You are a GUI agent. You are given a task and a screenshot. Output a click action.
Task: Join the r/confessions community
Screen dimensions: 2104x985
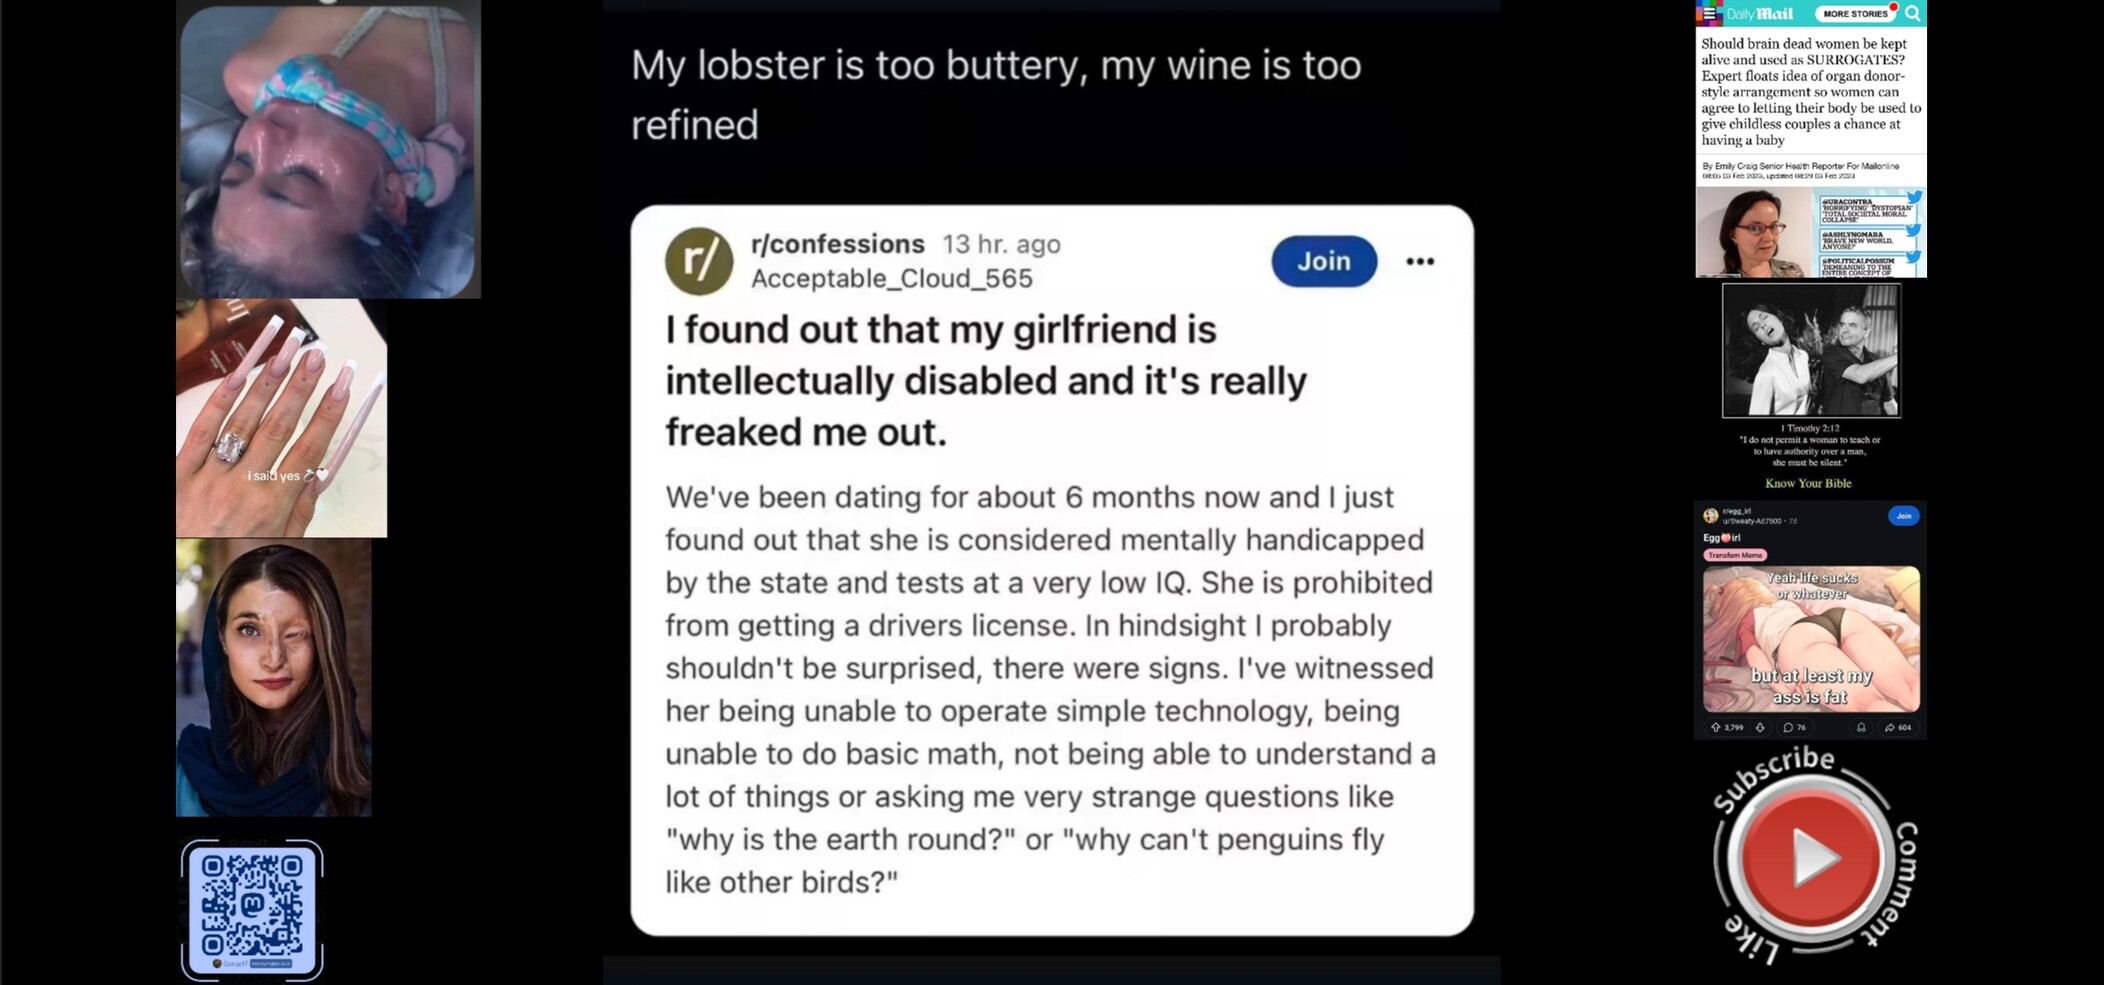1324,261
